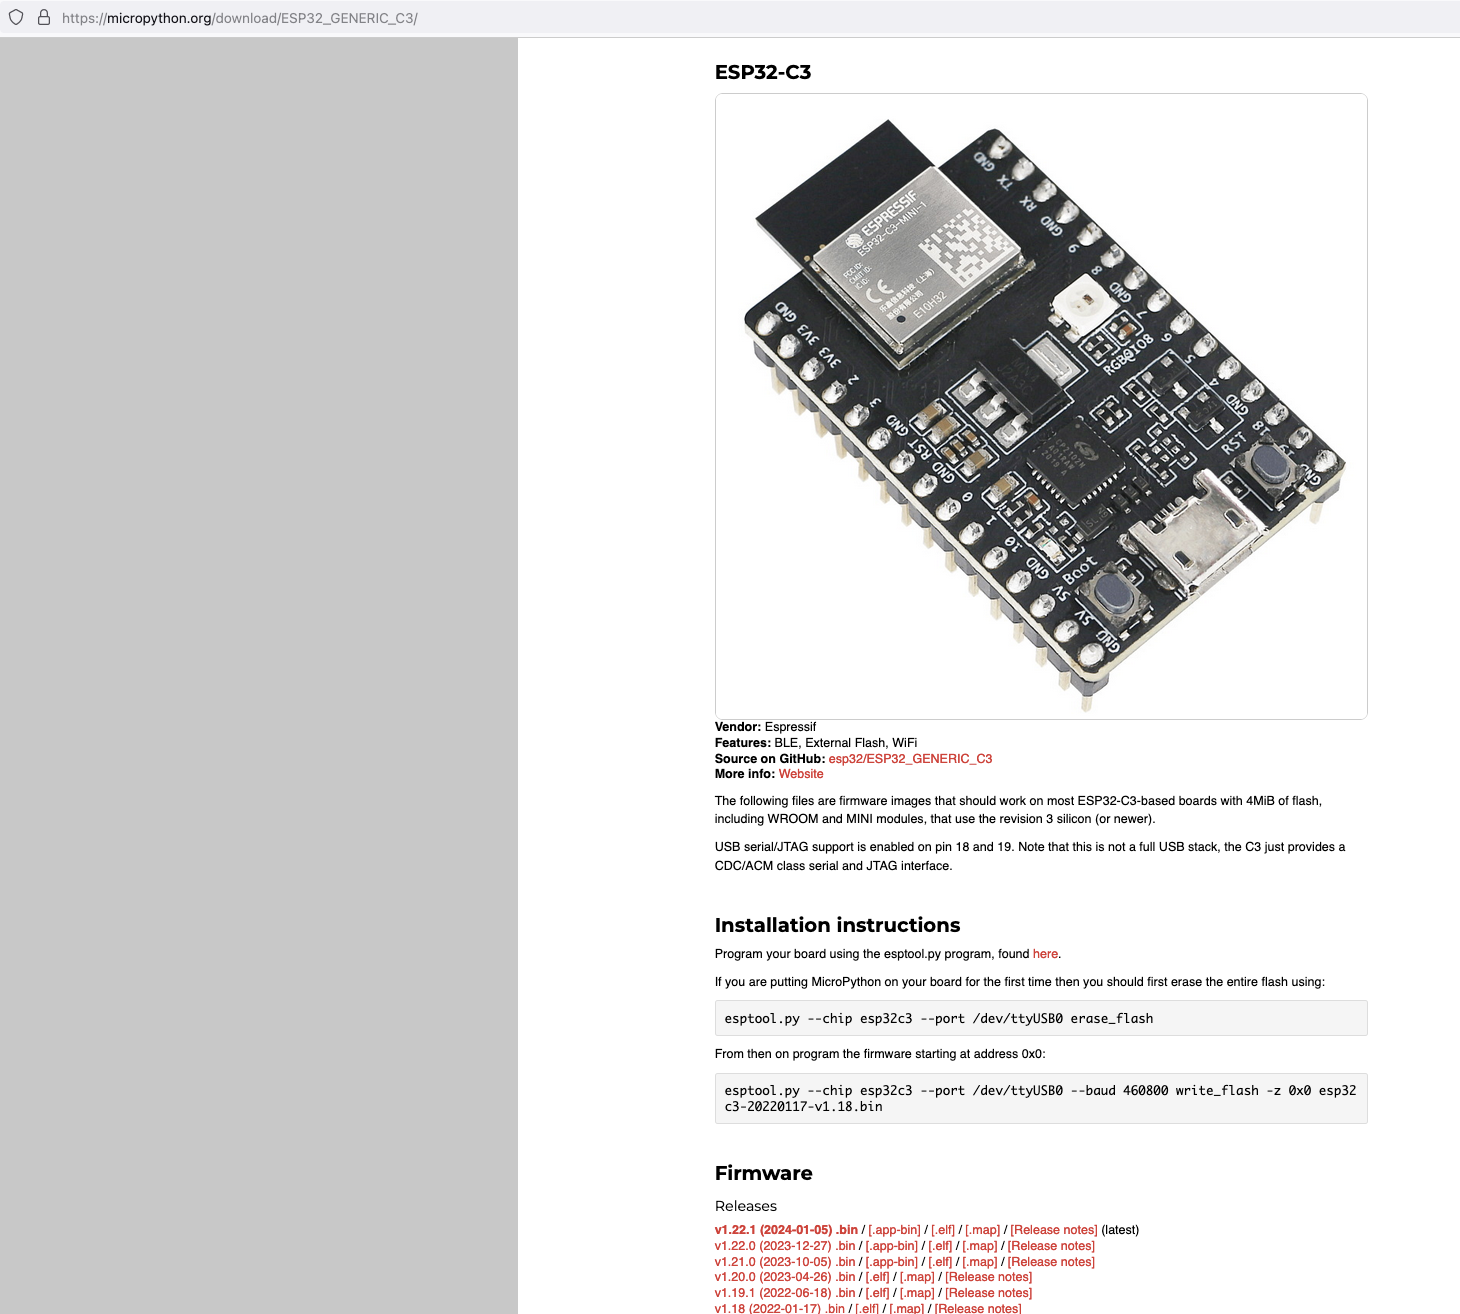This screenshot has height=1314, width=1460.
Task: Click the erase_flash command code block
Action: 1041,1018
